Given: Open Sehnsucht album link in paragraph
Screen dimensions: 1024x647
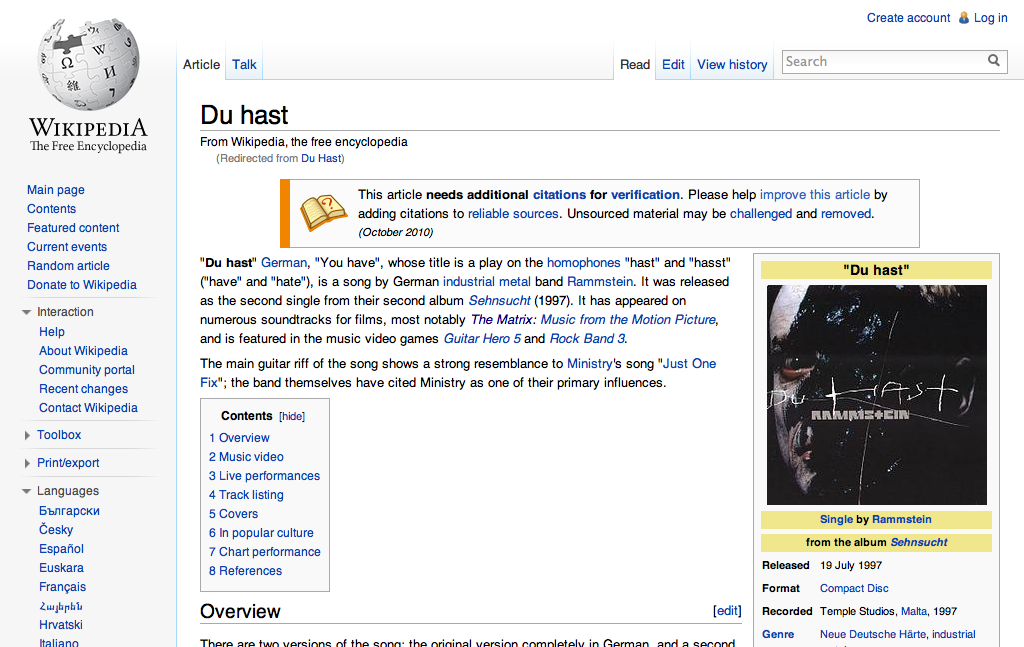Looking at the screenshot, I should [500, 300].
